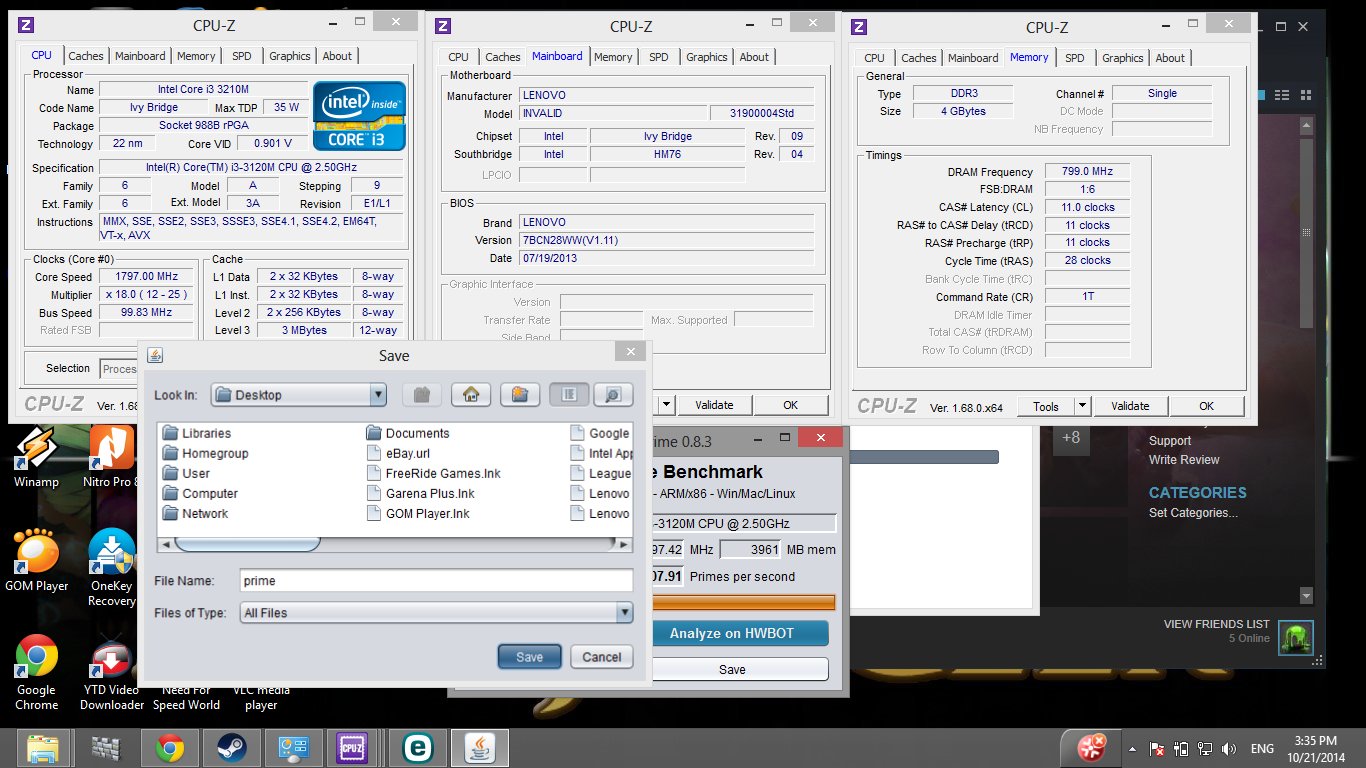
Task: Open Caches tab in processor CPU-Z window
Action: (x=86, y=56)
